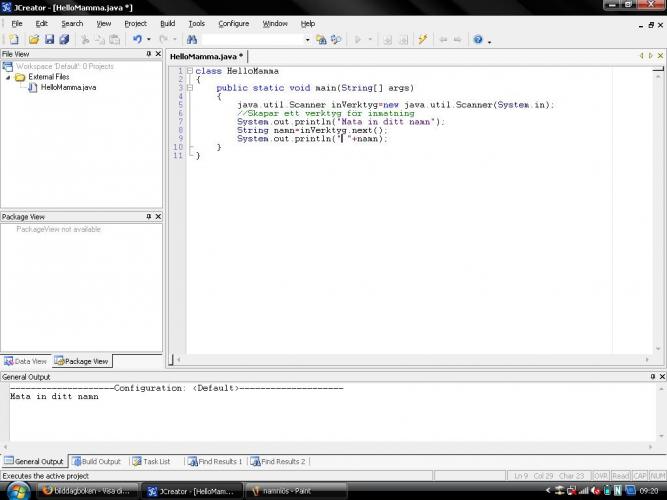Click the binoculars Find icon
This screenshot has width=667, height=500.
pyautogui.click(x=191, y=40)
